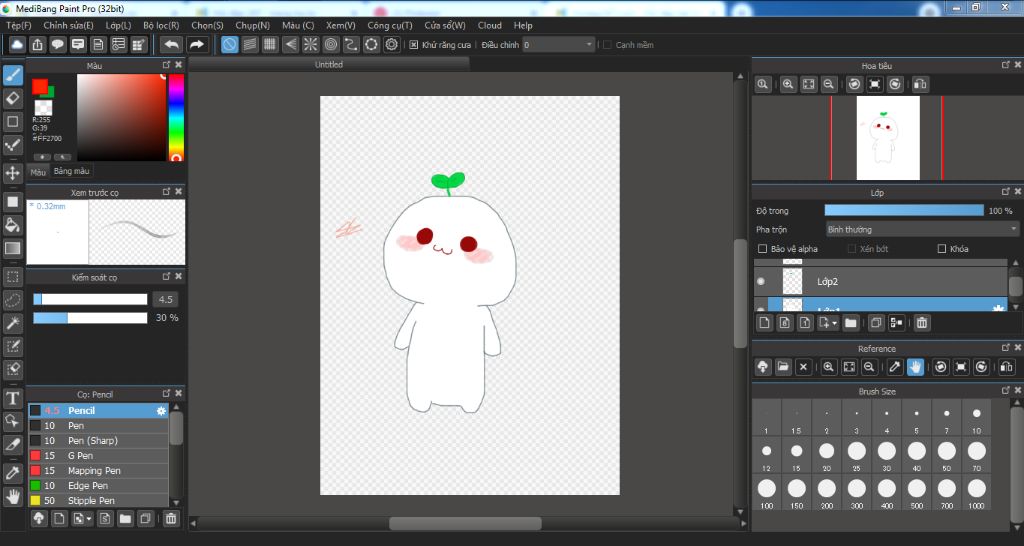
Task: Toggle Khử răng cưa checkbox
Action: pos(413,45)
